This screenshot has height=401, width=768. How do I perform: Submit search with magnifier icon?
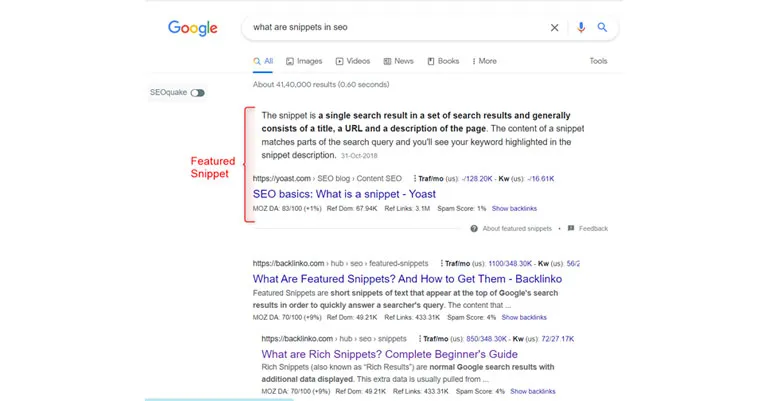click(x=602, y=27)
